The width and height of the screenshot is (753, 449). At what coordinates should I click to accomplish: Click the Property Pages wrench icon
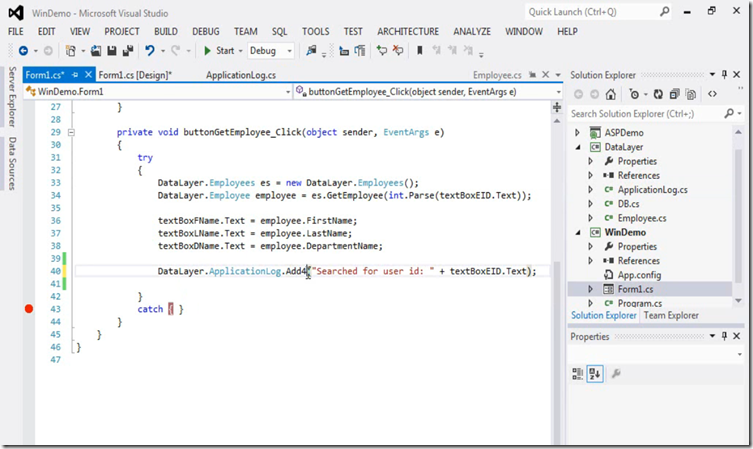pyautogui.click(x=616, y=373)
